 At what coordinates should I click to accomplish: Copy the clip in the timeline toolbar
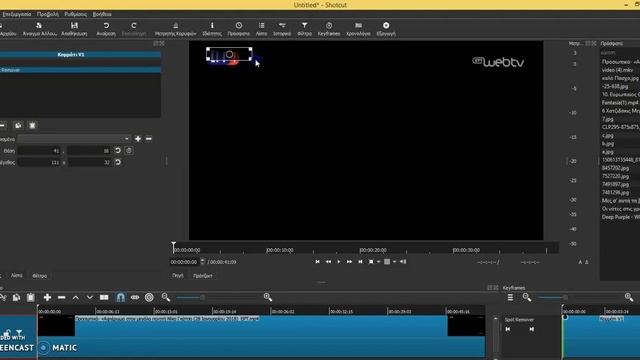tap(16, 298)
